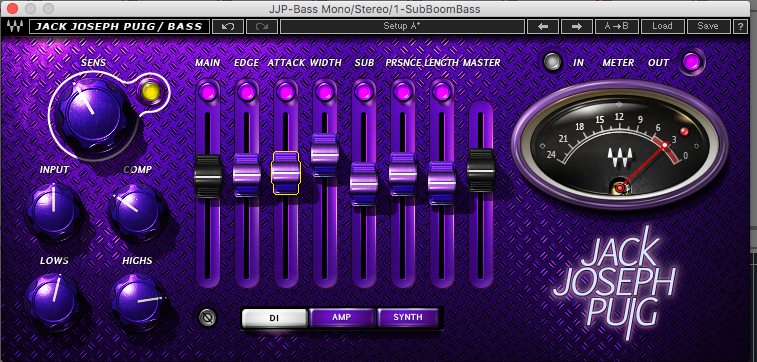Toggle the yellow SENS indicator light
The height and width of the screenshot is (362, 757).
point(150,91)
